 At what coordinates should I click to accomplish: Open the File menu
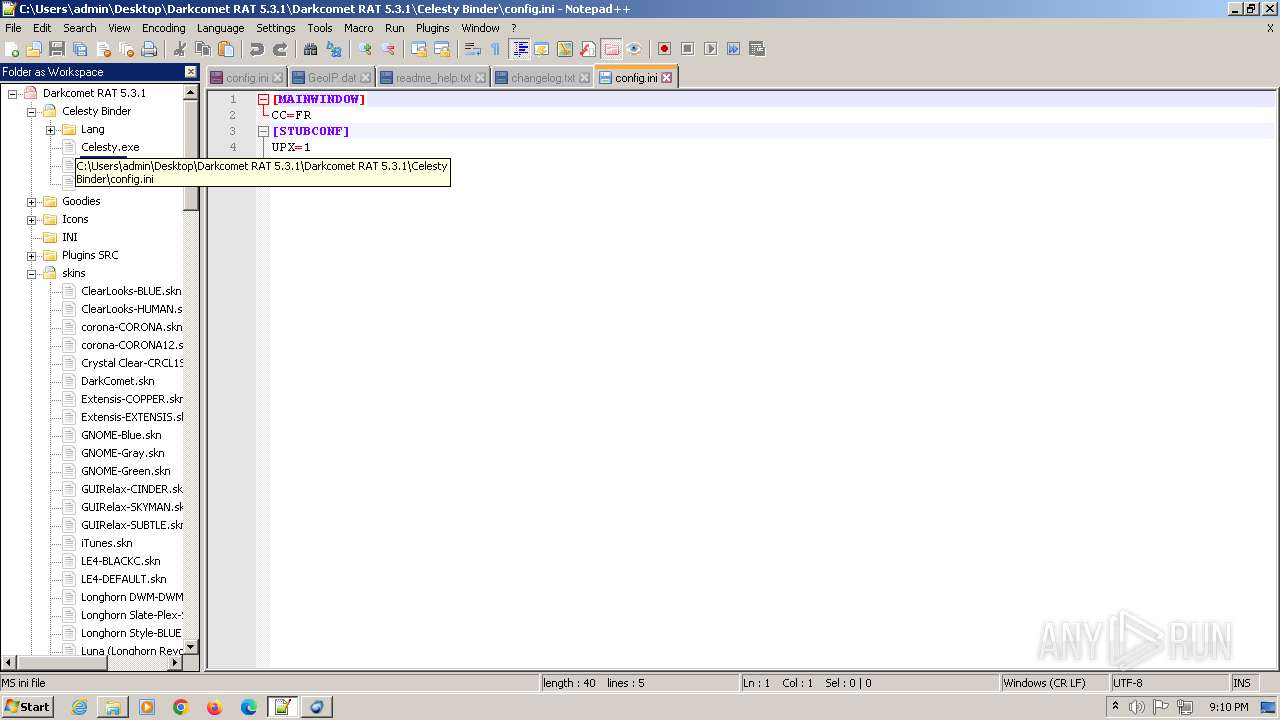pyautogui.click(x=13, y=28)
